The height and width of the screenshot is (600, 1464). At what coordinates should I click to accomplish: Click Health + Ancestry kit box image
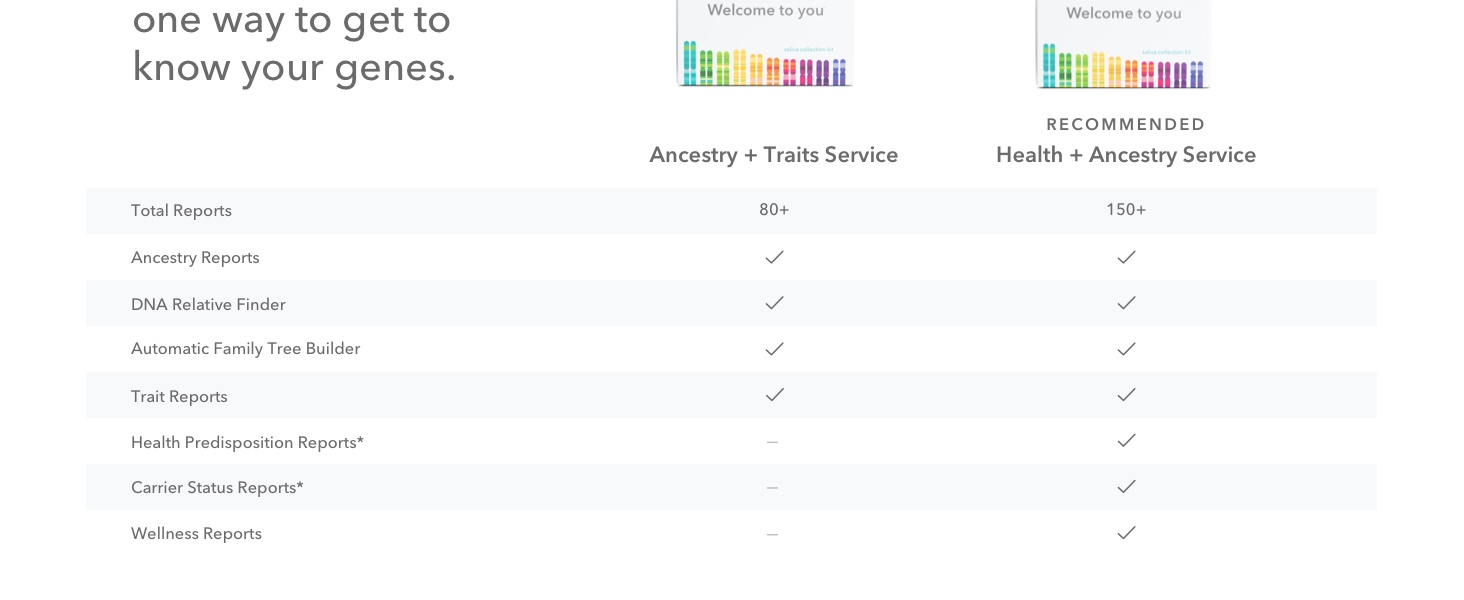click(x=1123, y=45)
